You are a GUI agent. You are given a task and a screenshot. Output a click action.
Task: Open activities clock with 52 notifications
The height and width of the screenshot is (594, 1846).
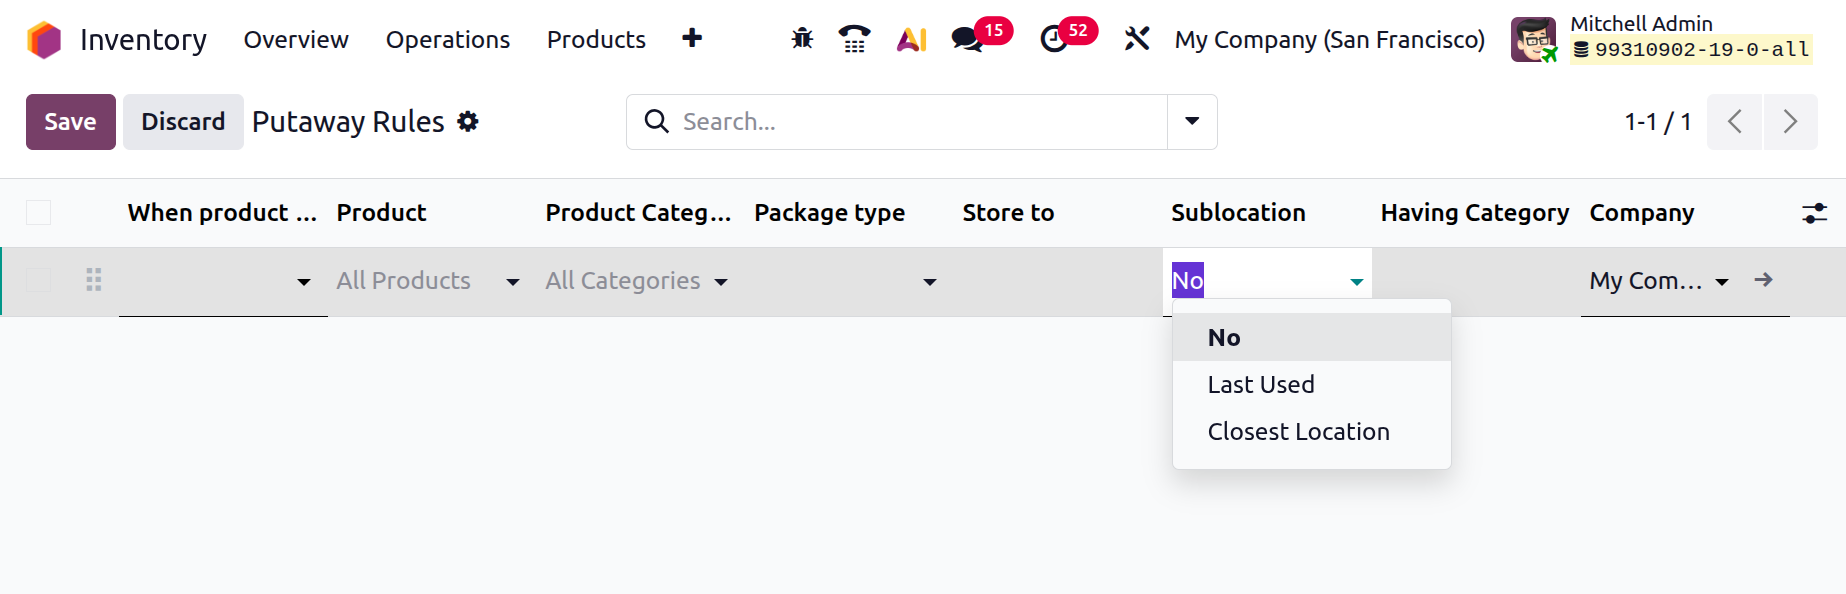[1054, 39]
